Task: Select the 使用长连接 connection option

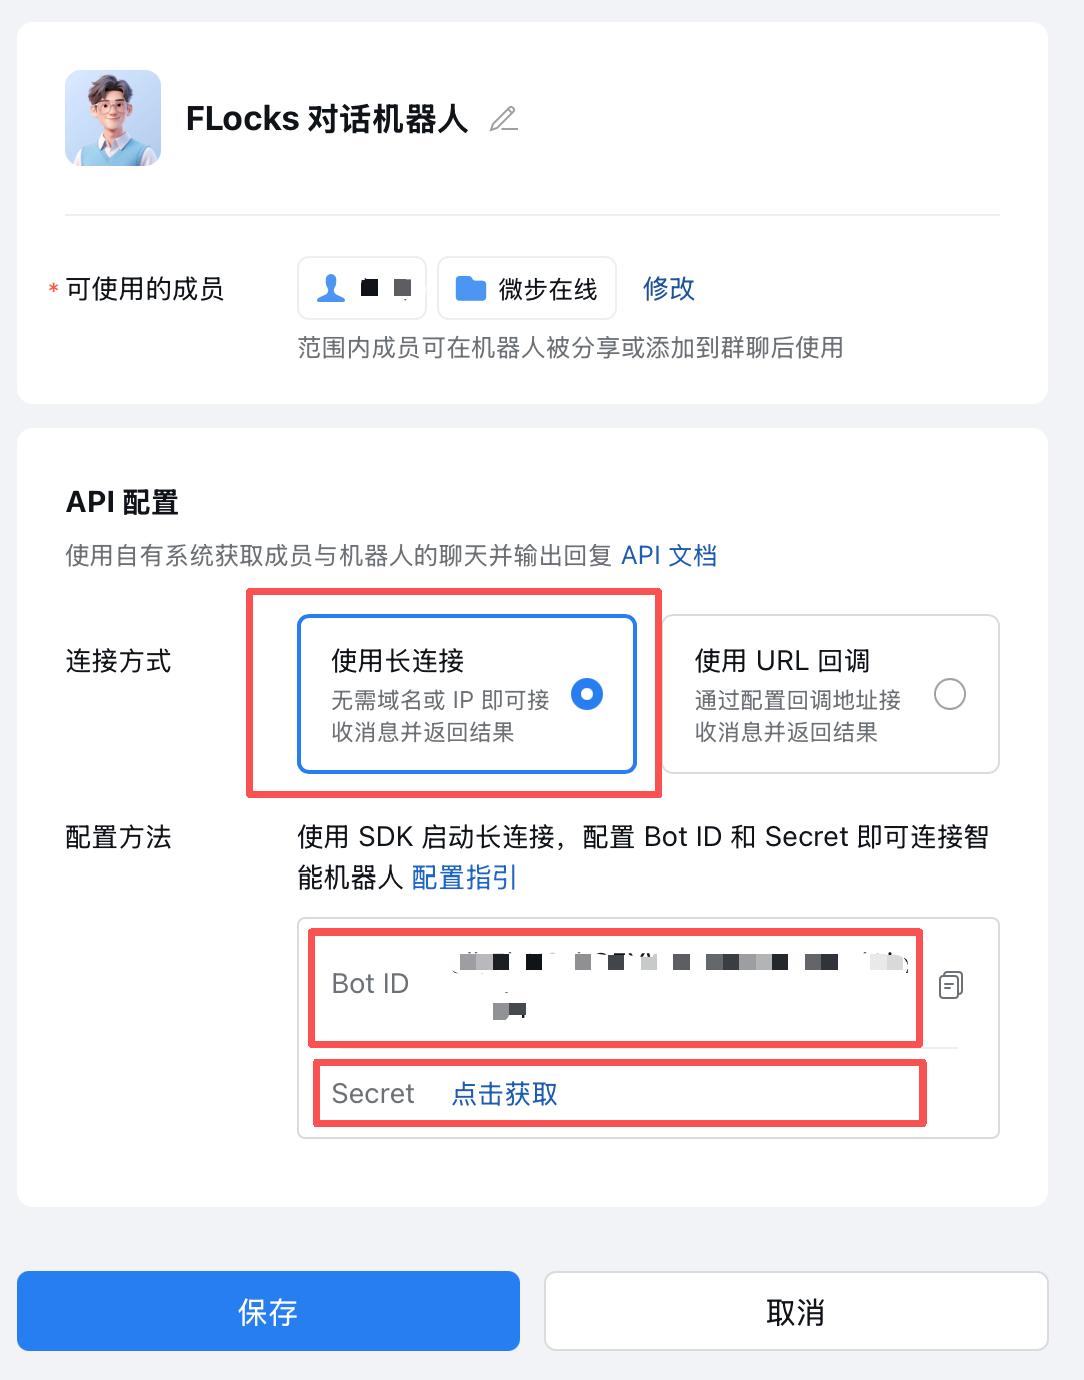Action: pyautogui.click(x=465, y=693)
